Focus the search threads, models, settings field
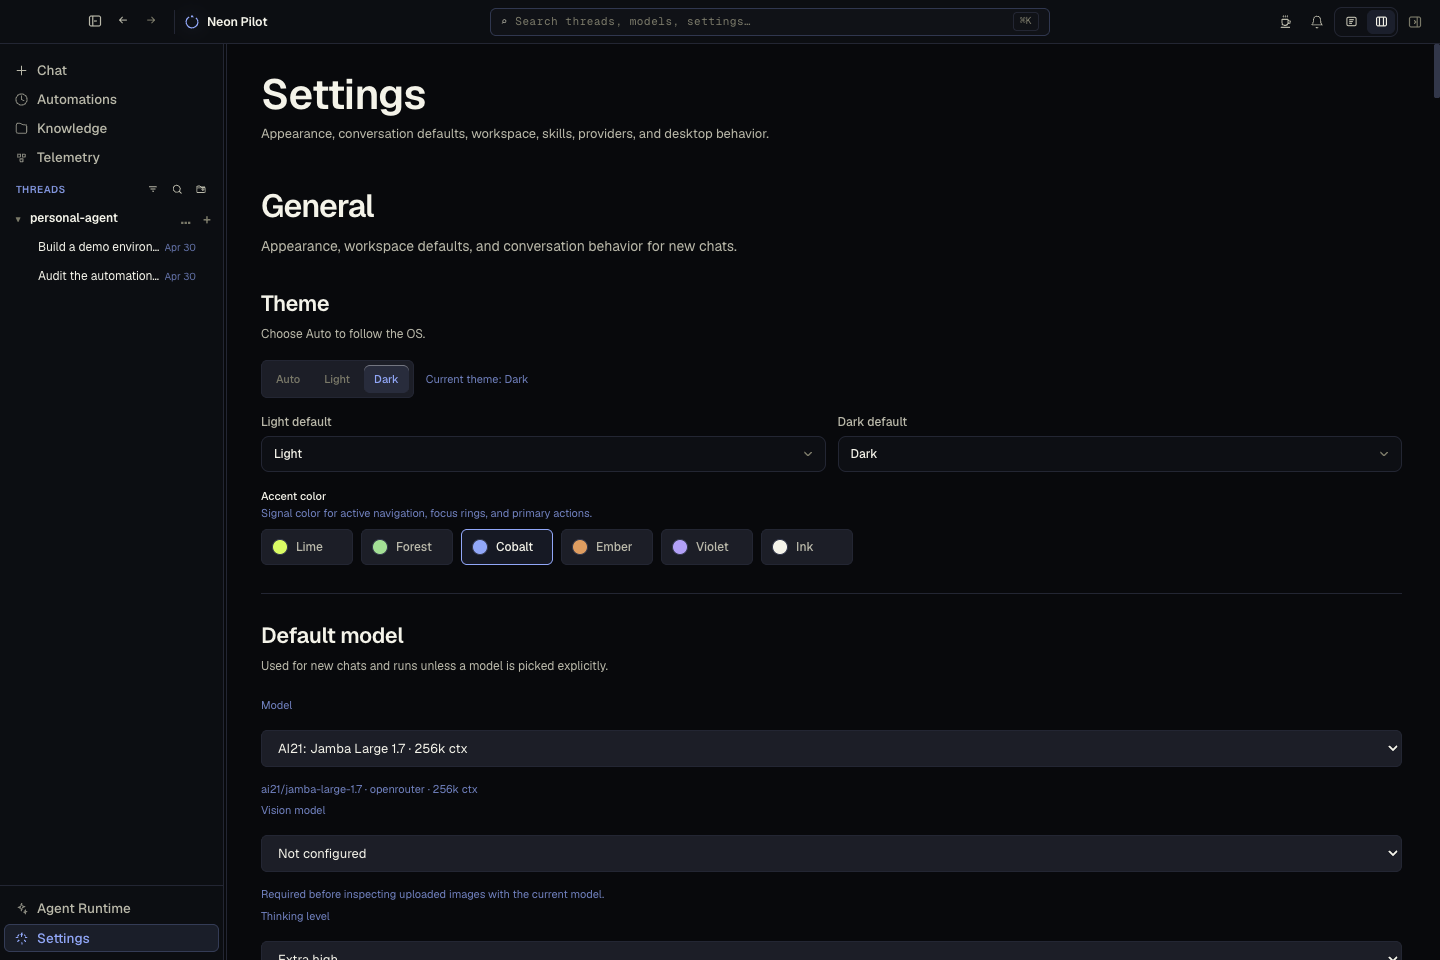The width and height of the screenshot is (1440, 960). 770,22
